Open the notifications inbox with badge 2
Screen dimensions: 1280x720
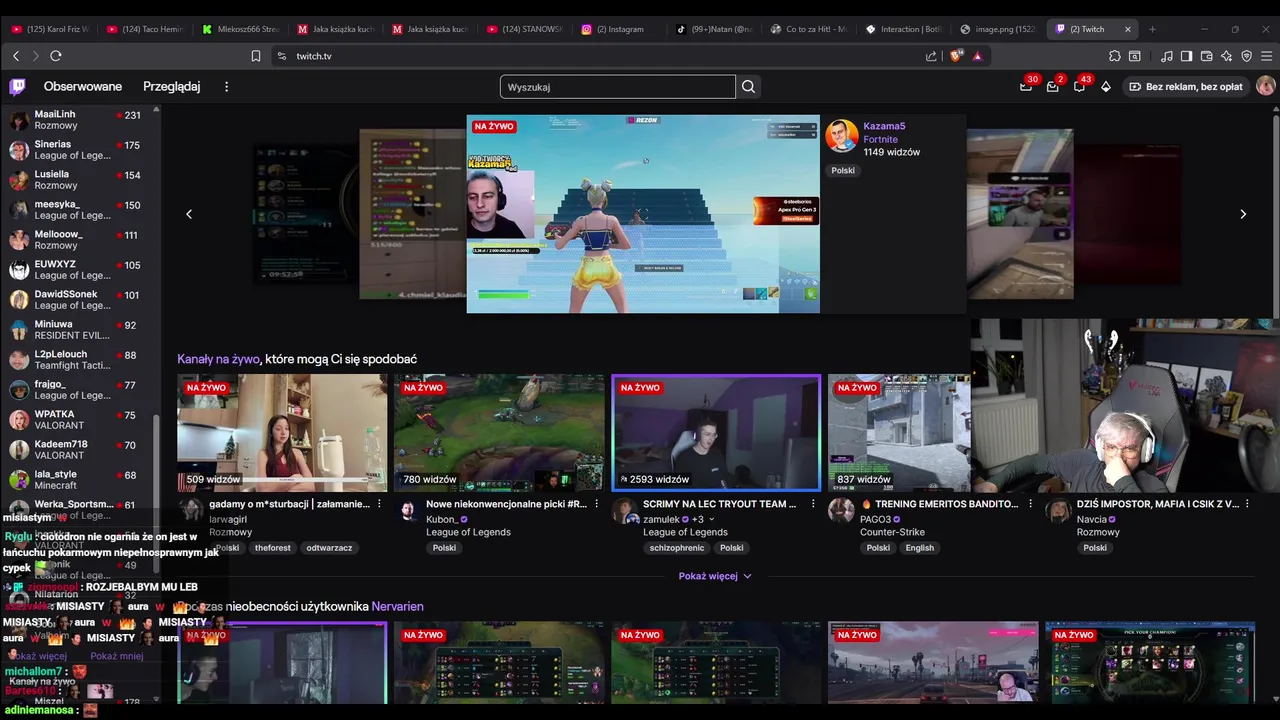(1052, 87)
